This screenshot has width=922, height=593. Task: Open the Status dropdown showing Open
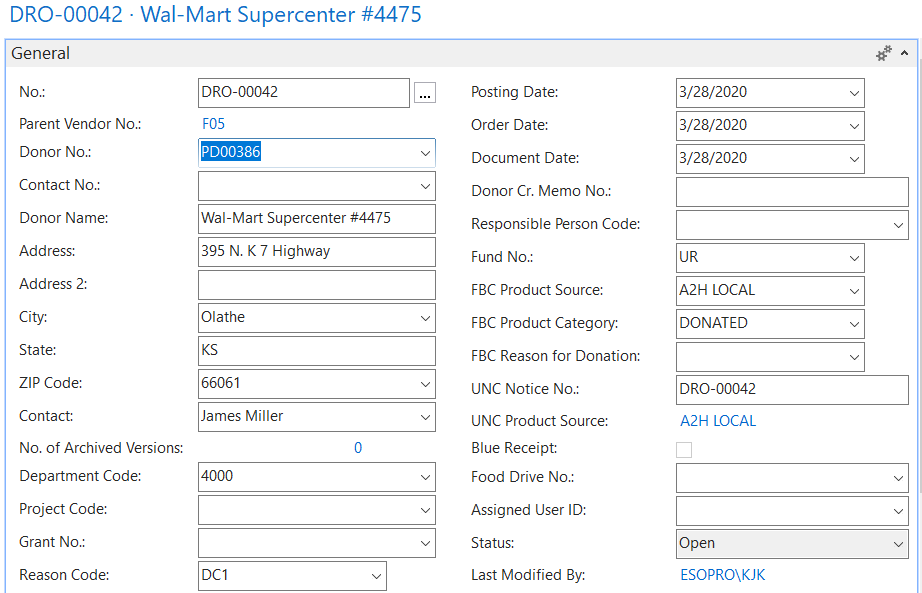tap(897, 544)
